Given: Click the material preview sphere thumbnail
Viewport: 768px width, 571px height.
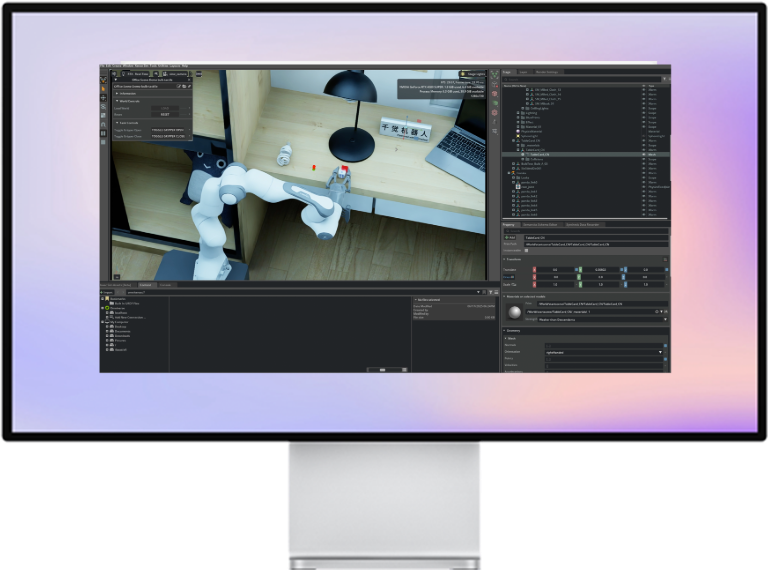Looking at the screenshot, I should click(x=514, y=313).
